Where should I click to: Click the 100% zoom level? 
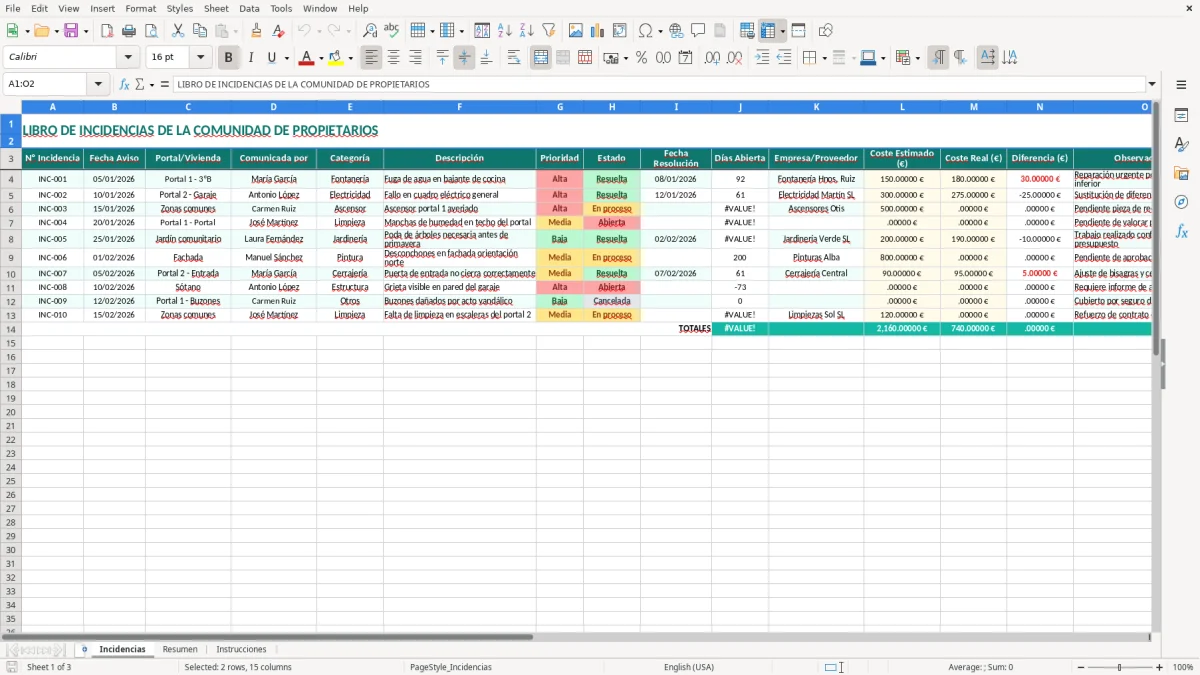[1183, 667]
